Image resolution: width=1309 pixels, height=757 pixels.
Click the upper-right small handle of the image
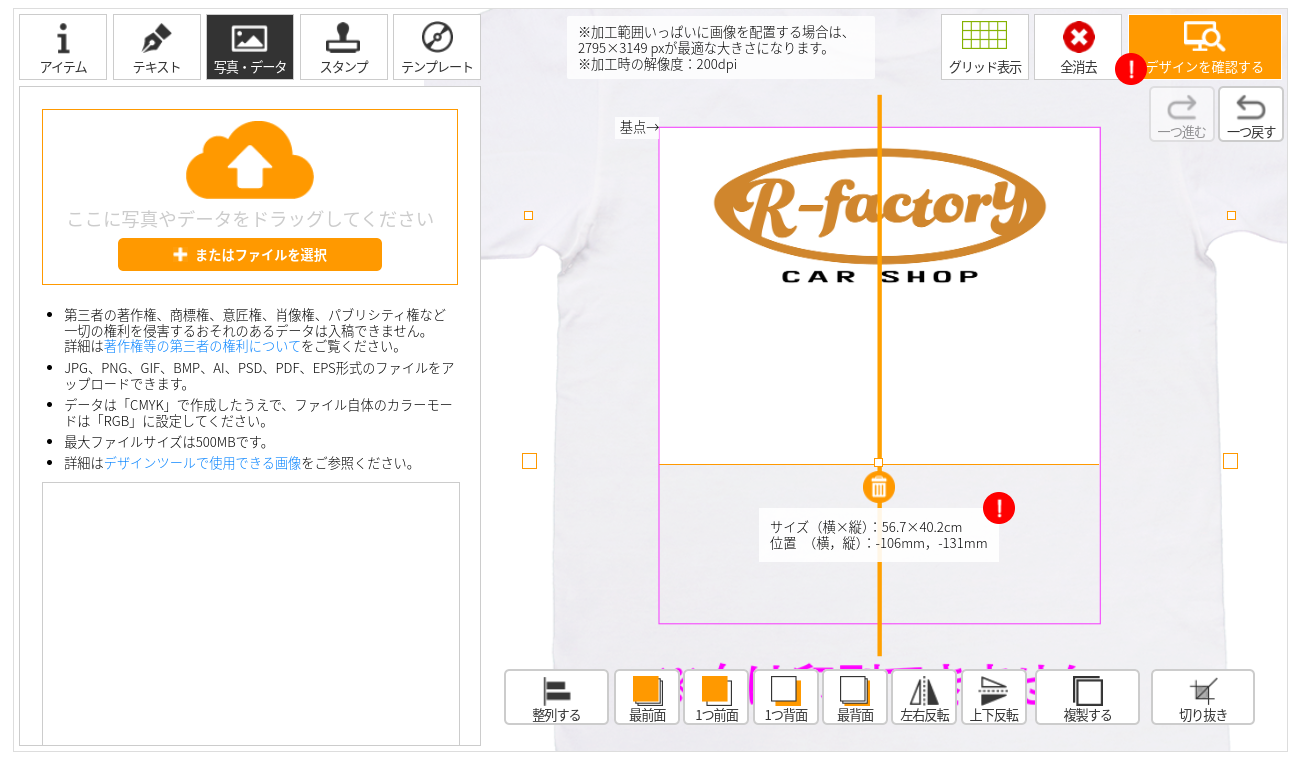pos(1231,215)
